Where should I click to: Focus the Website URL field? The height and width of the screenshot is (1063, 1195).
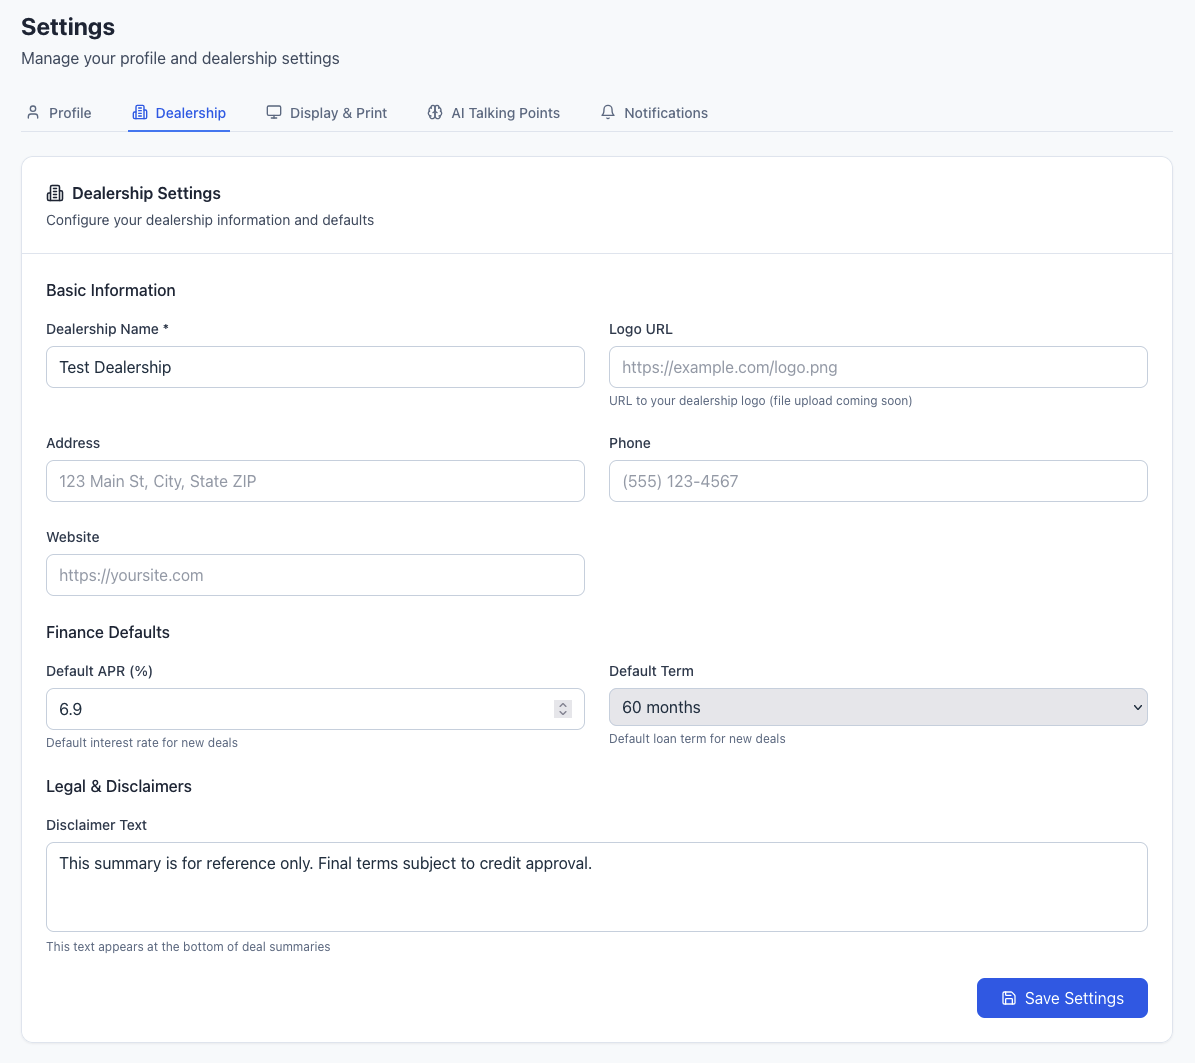coord(315,575)
